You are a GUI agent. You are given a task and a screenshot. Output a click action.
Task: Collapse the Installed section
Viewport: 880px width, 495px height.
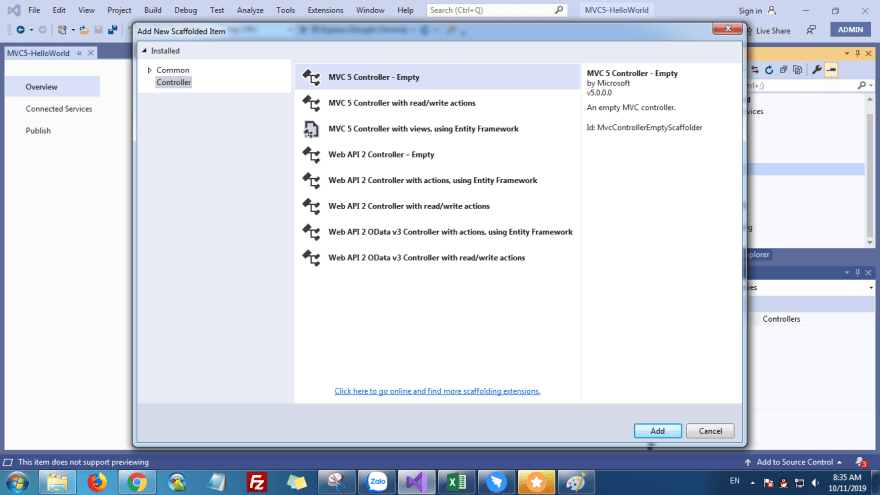[144, 51]
